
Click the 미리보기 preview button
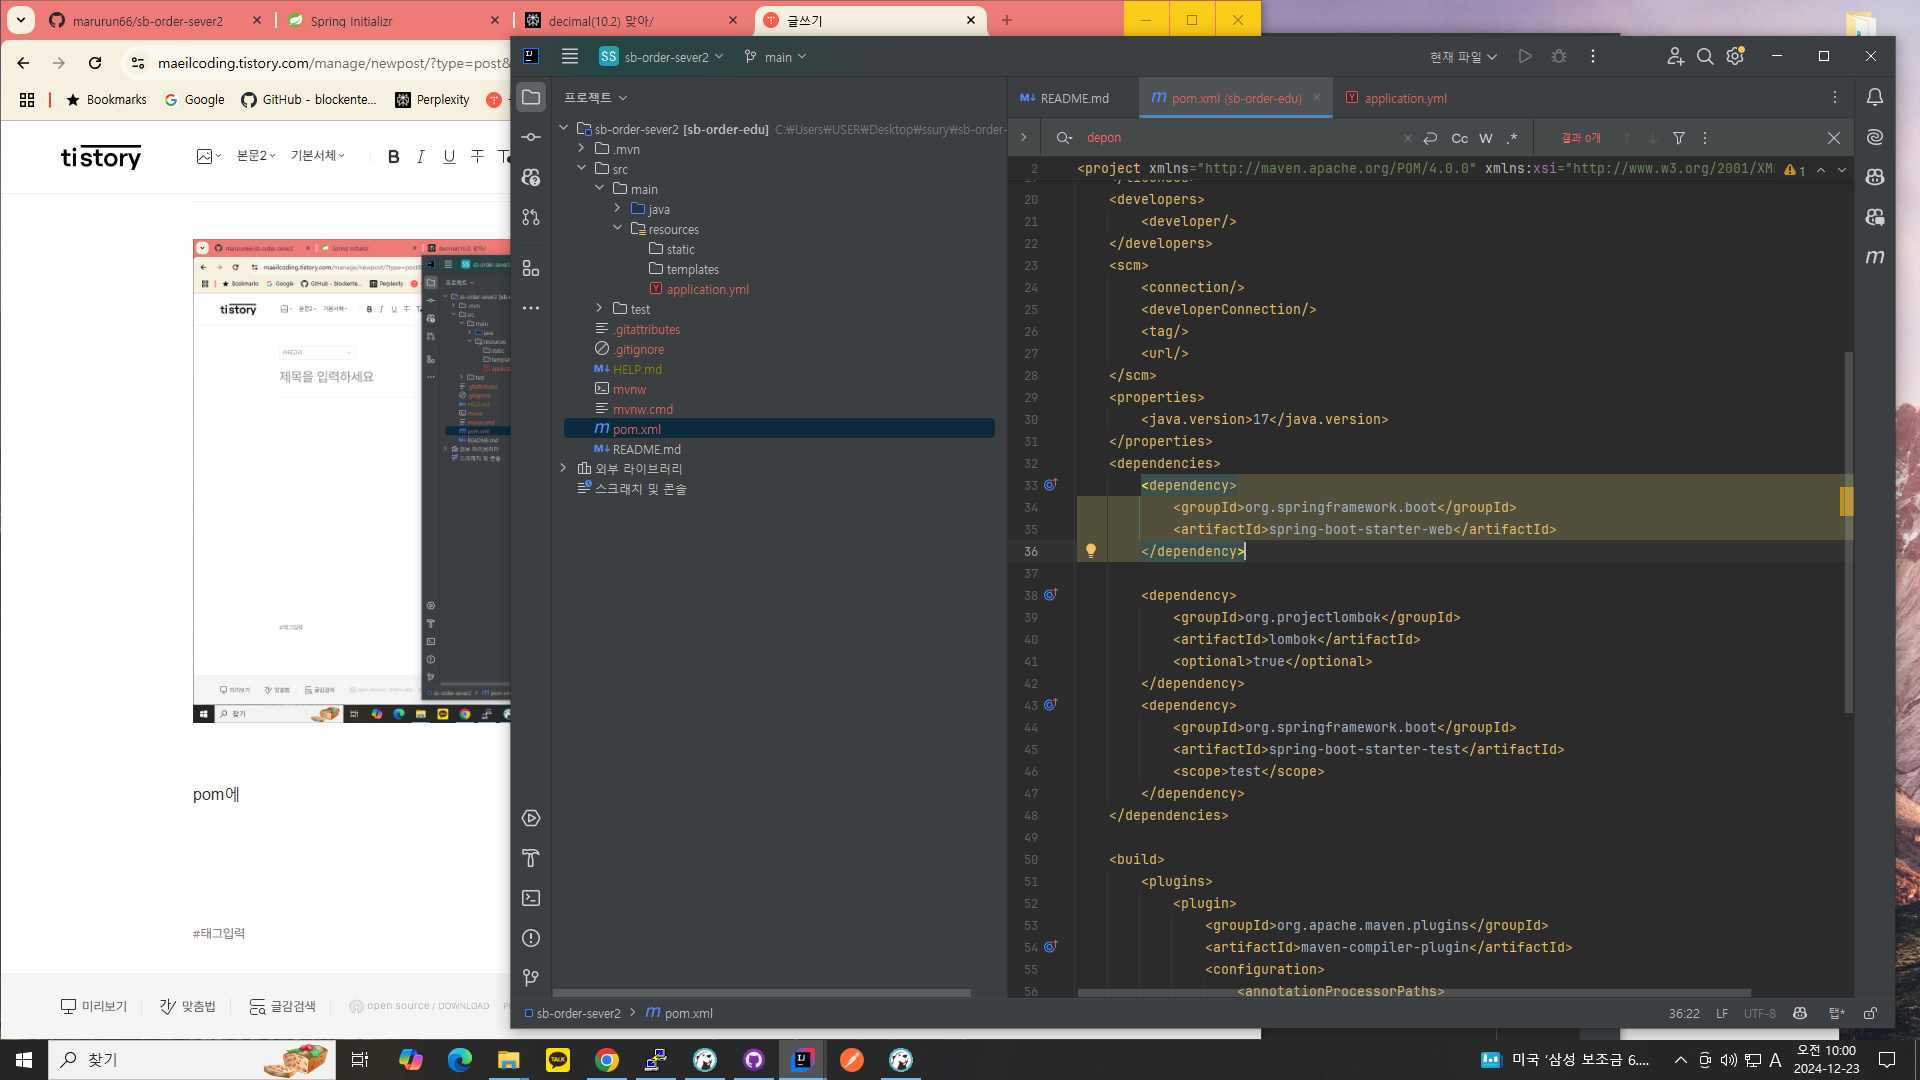(94, 1006)
